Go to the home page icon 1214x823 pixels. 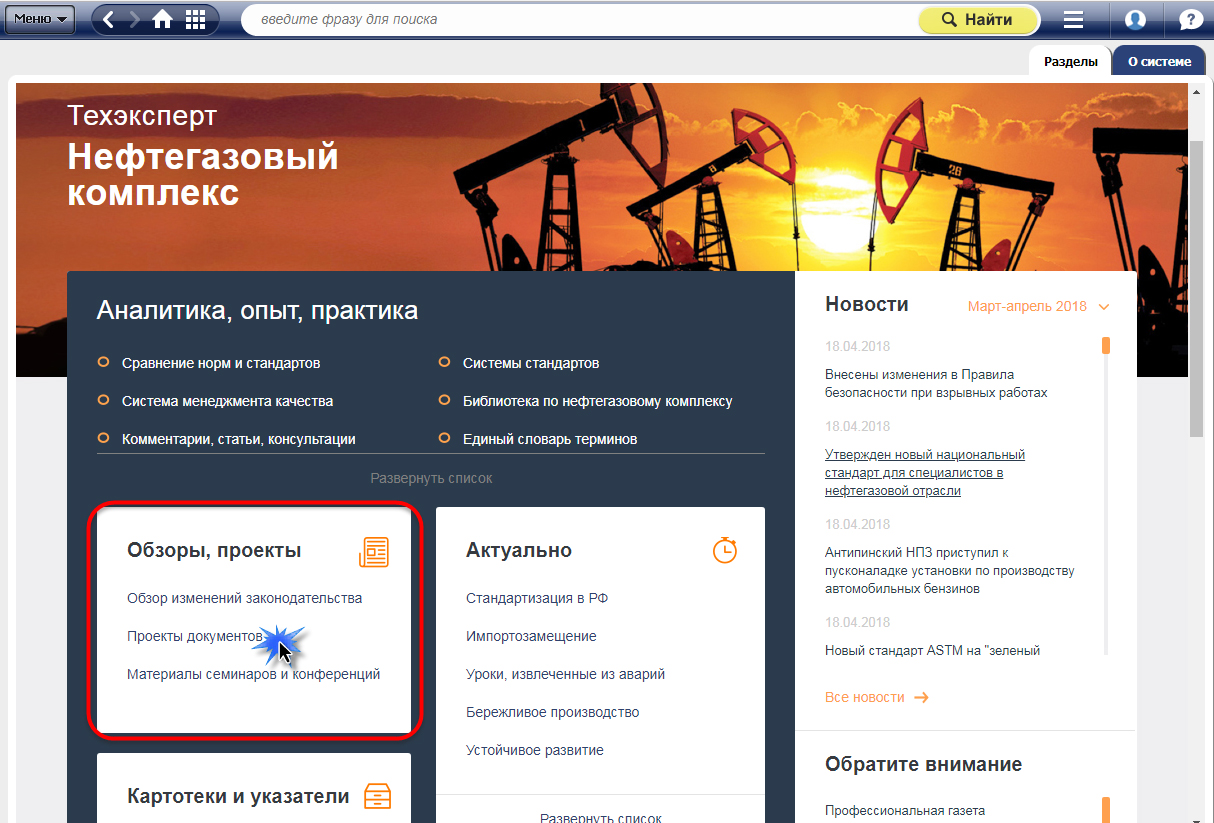coord(162,19)
